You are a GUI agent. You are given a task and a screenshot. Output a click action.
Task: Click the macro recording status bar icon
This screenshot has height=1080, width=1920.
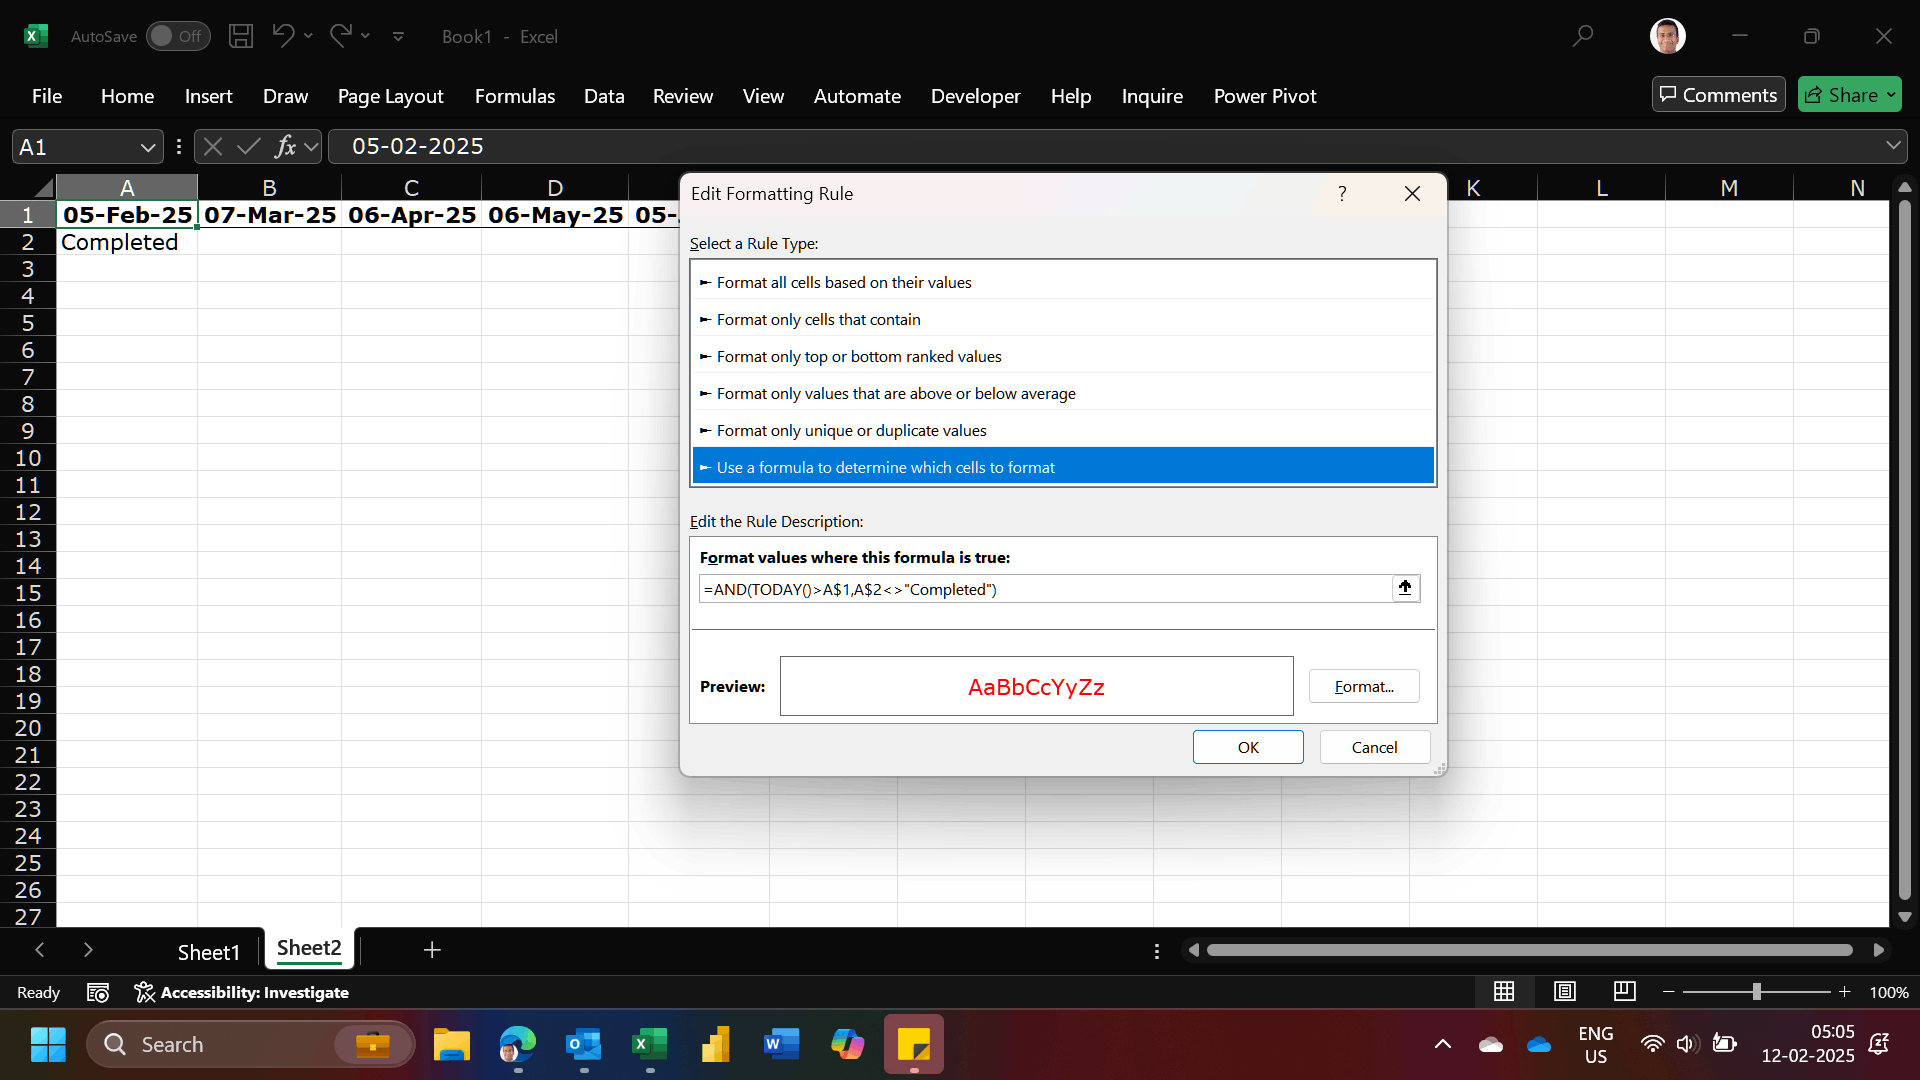(98, 992)
